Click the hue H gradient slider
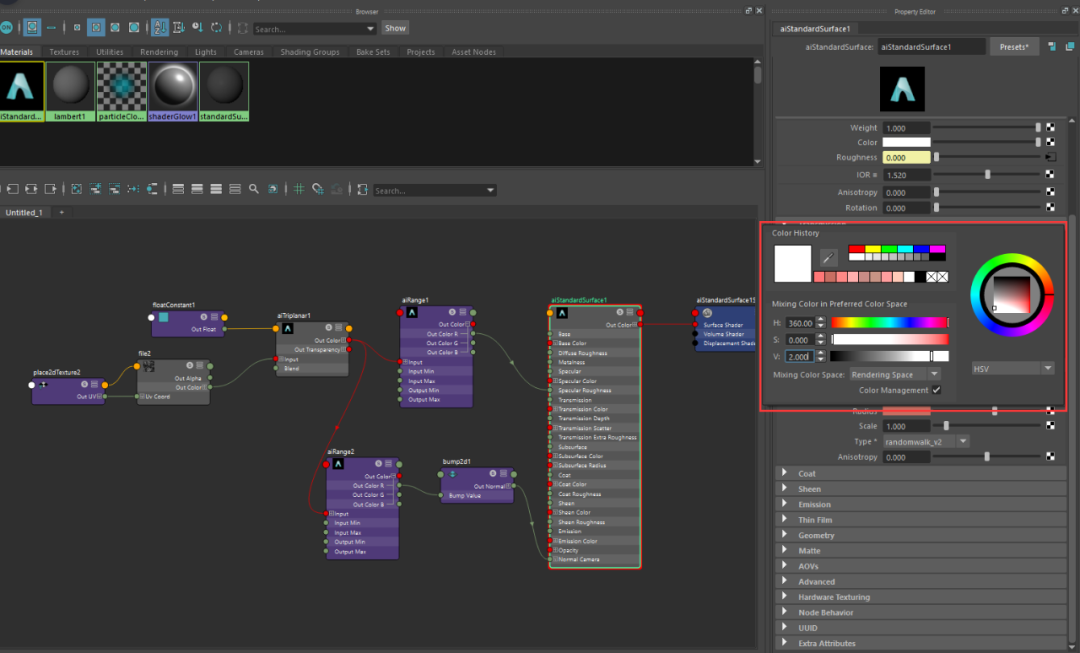This screenshot has width=1080, height=653. [x=890, y=322]
